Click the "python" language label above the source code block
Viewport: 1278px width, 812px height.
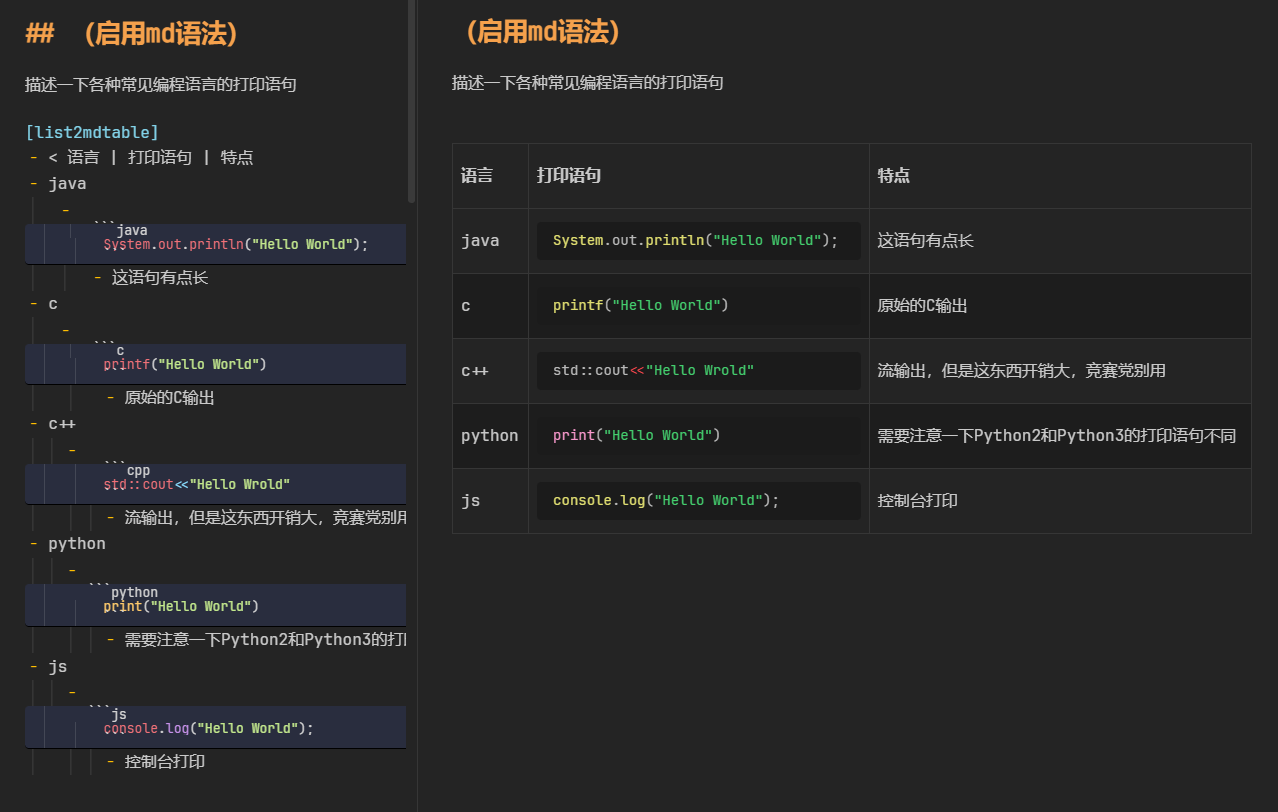point(135,592)
